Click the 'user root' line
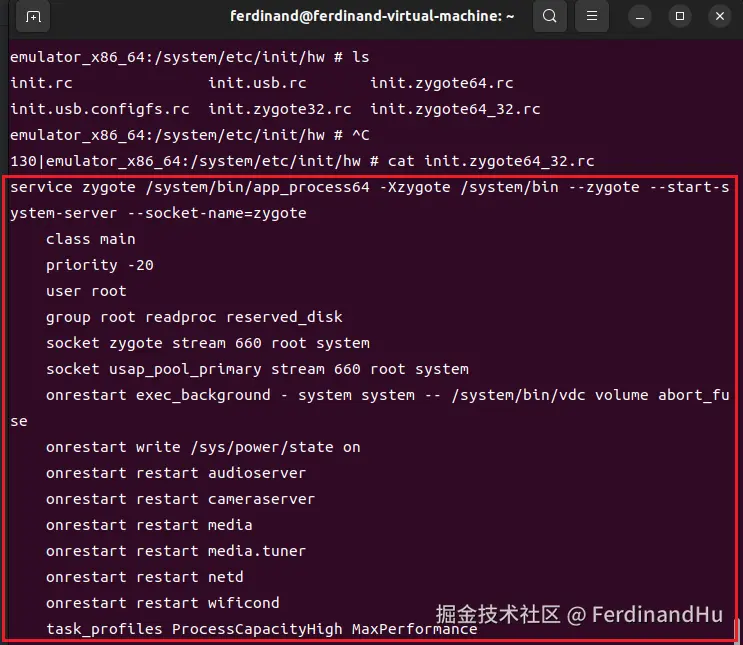The height and width of the screenshot is (645, 743). pos(86,291)
